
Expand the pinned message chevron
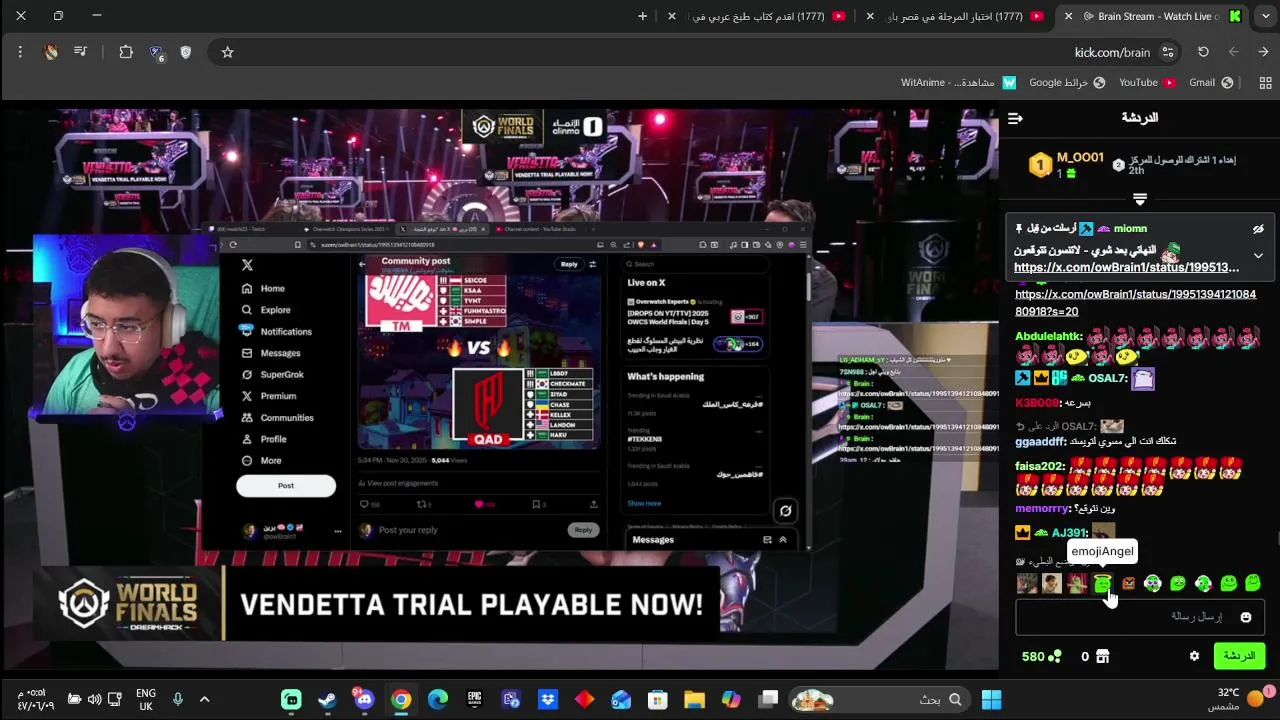(x=1258, y=256)
